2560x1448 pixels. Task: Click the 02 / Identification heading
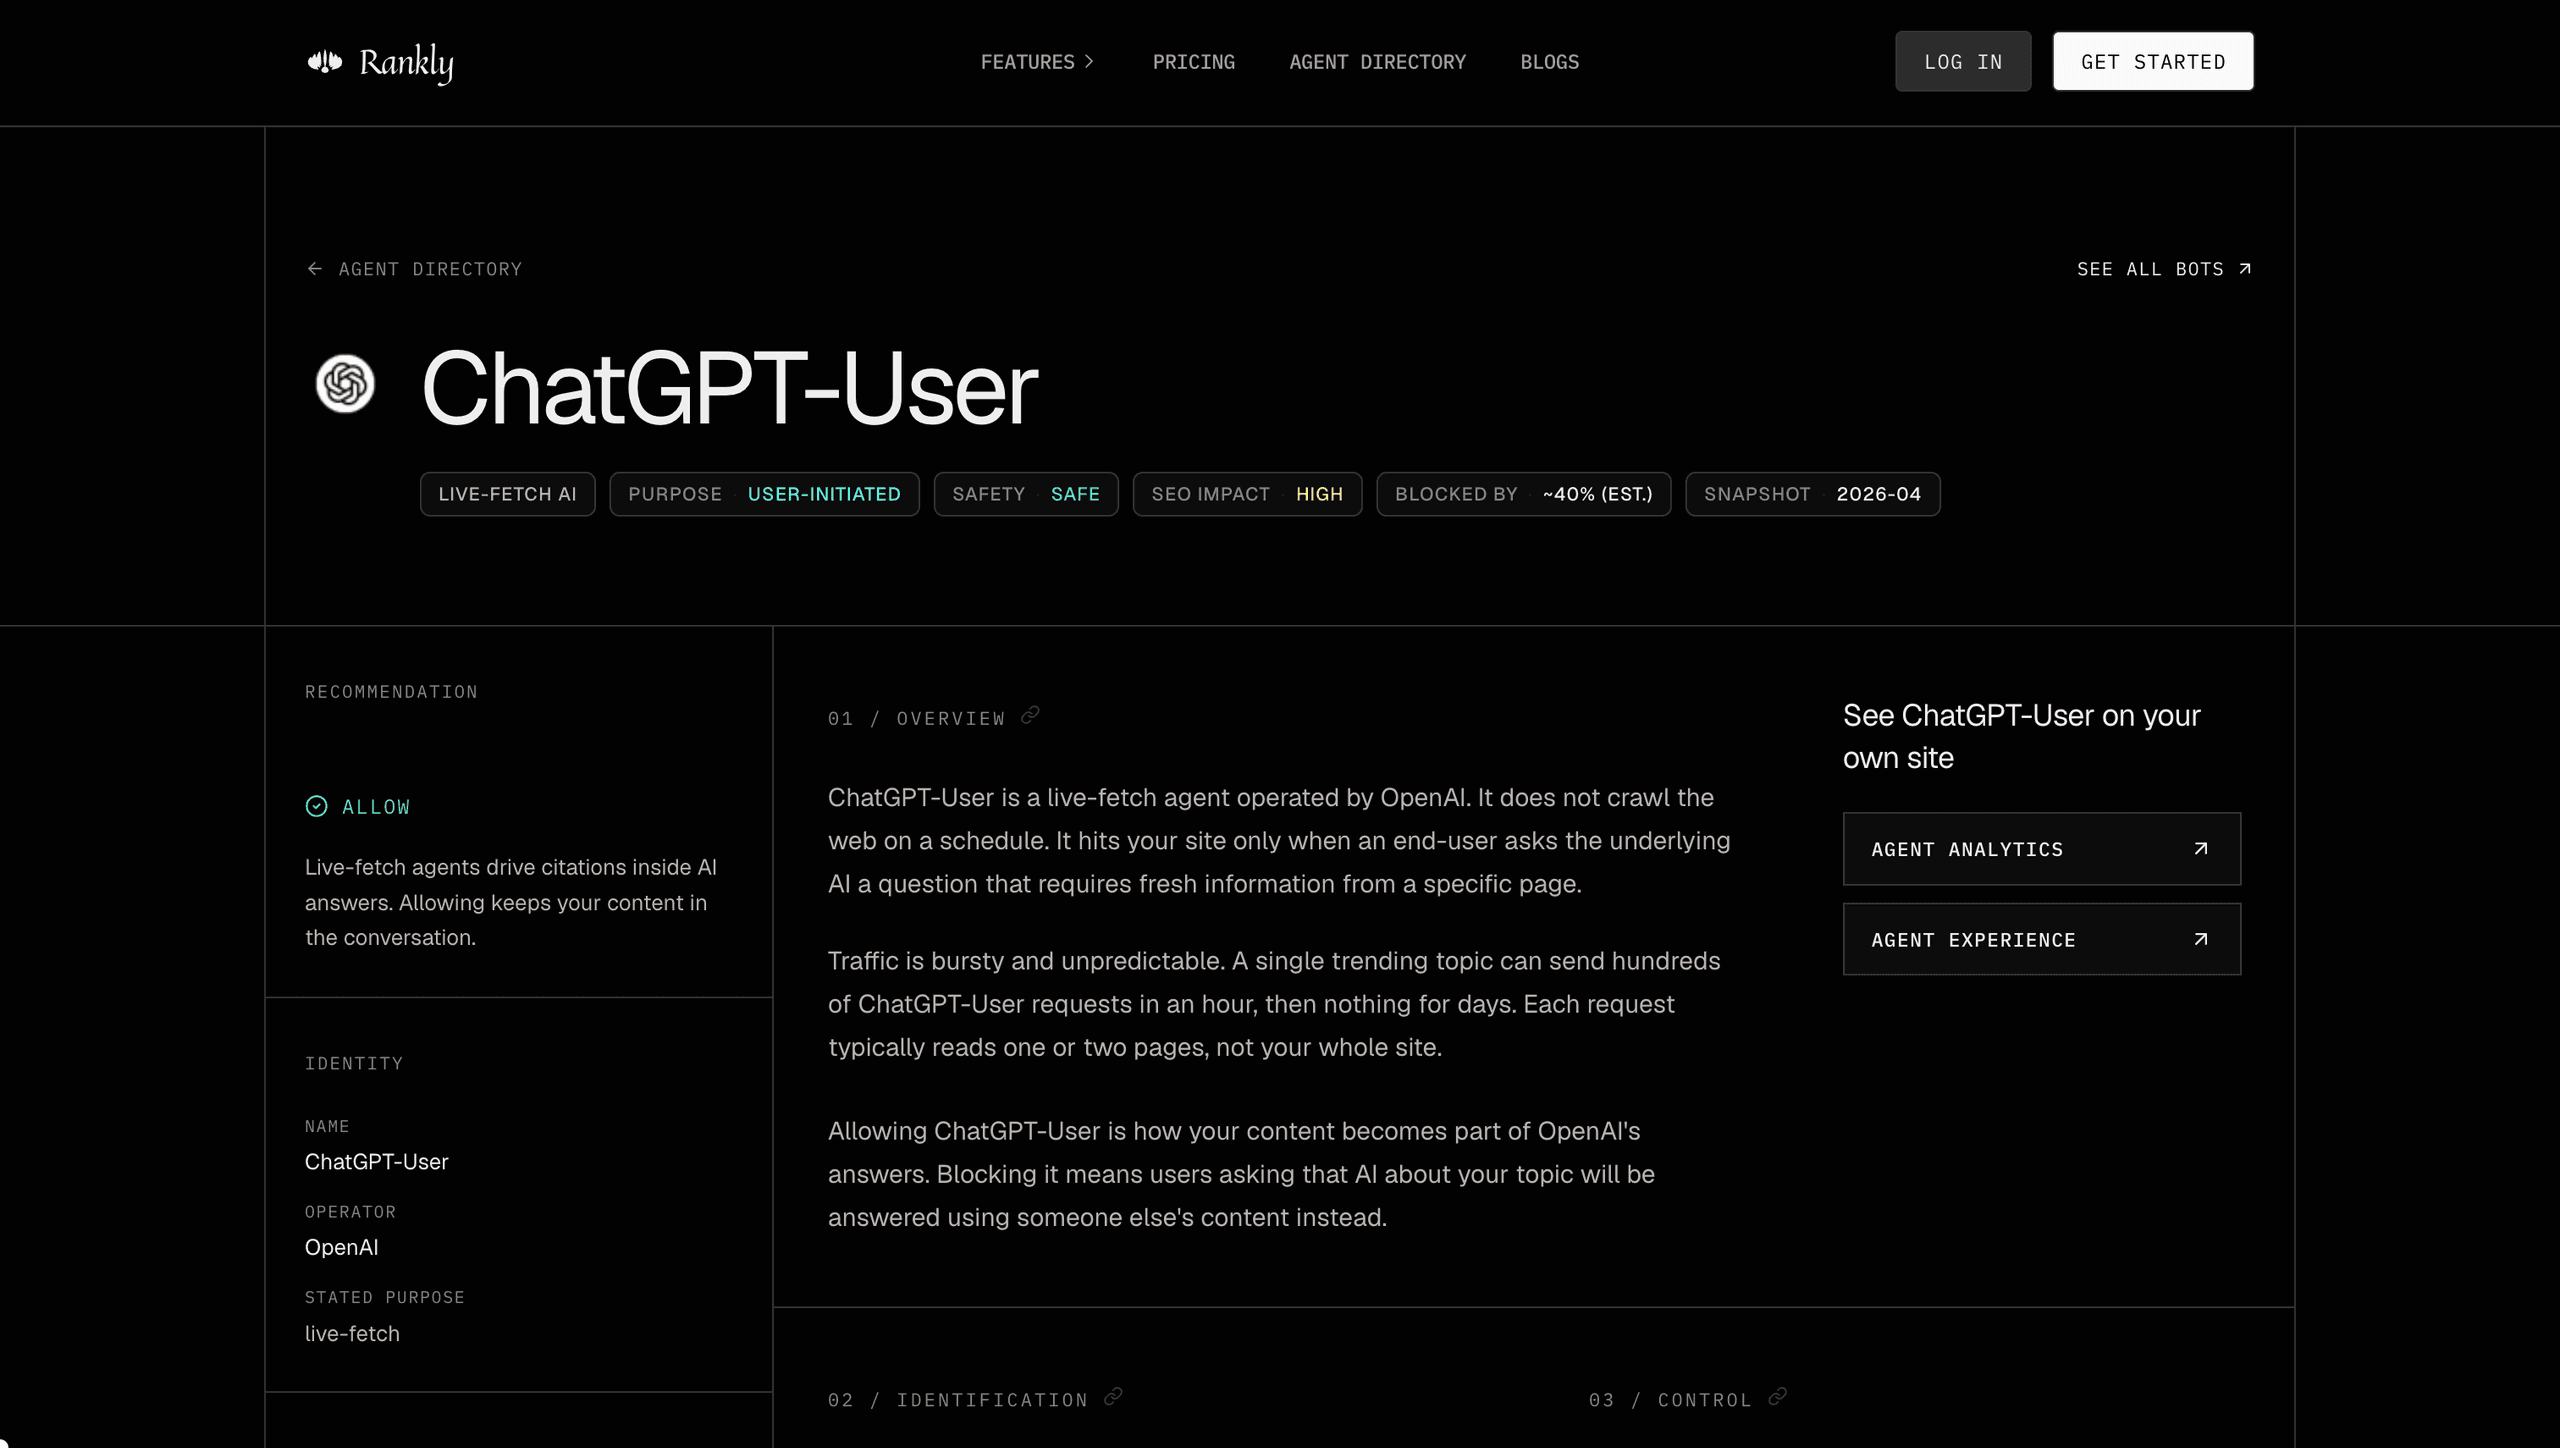[958, 1400]
